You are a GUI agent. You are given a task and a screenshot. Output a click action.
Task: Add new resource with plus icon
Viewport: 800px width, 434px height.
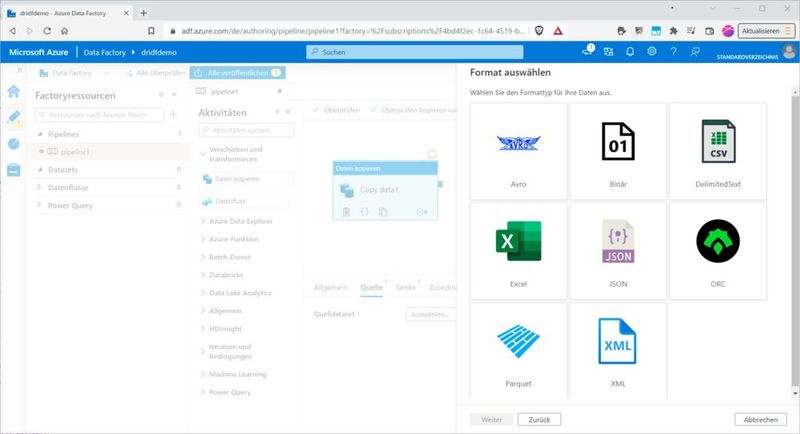click(x=173, y=115)
